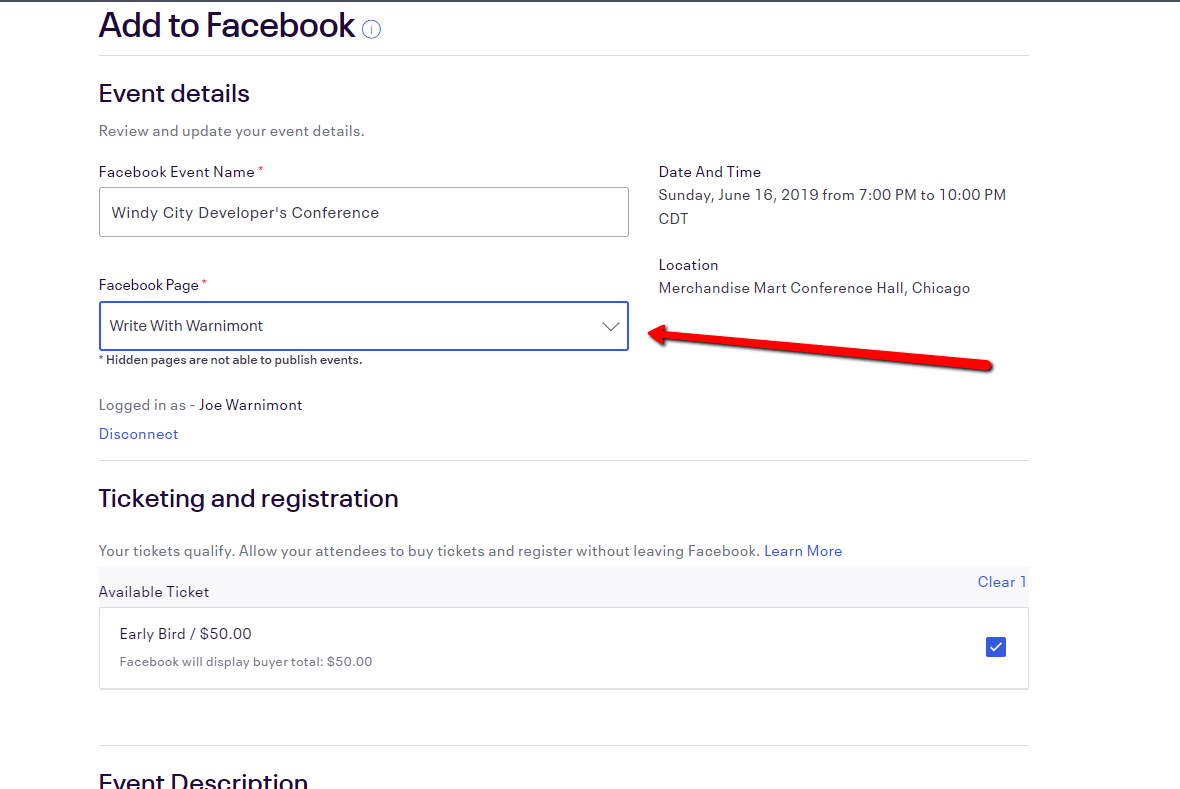The width and height of the screenshot is (1180, 789).
Task: Edit the Facebook Event Name field
Action: point(363,212)
